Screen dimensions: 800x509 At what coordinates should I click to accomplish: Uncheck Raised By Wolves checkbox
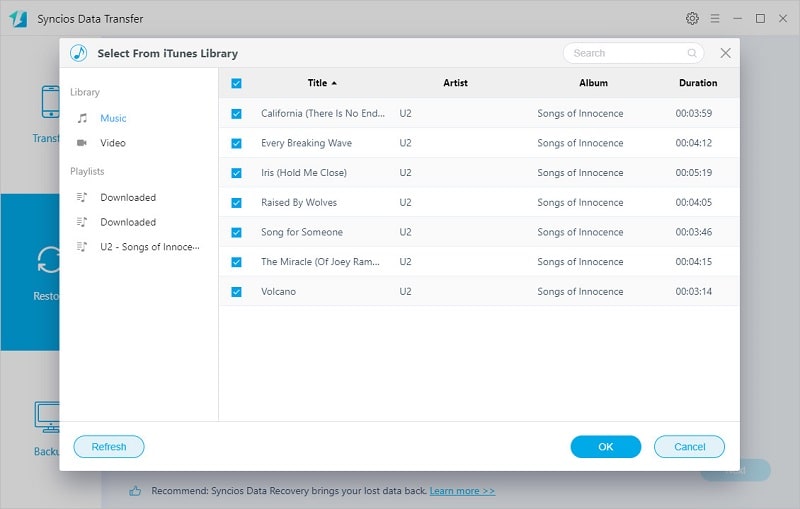point(236,203)
